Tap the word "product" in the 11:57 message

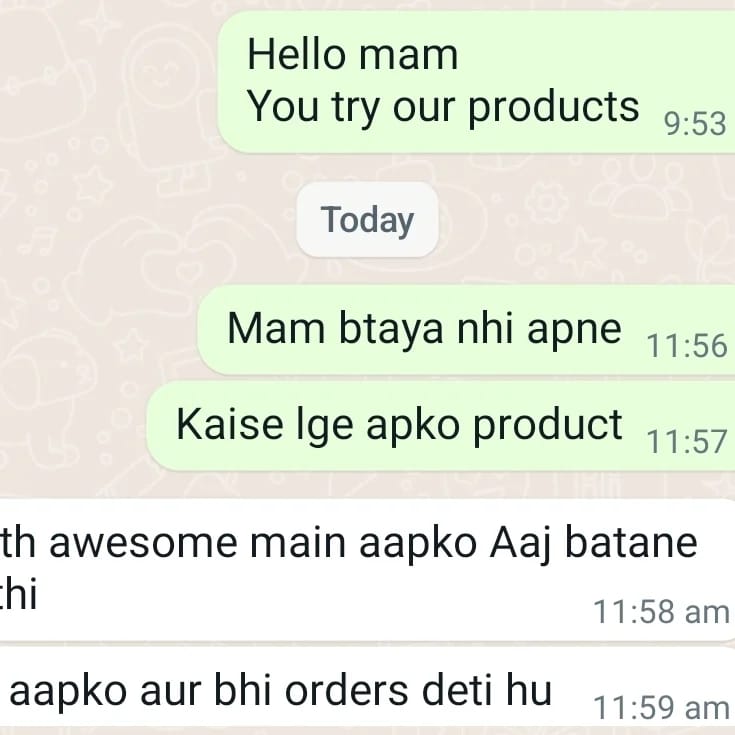pyautogui.click(x=548, y=426)
